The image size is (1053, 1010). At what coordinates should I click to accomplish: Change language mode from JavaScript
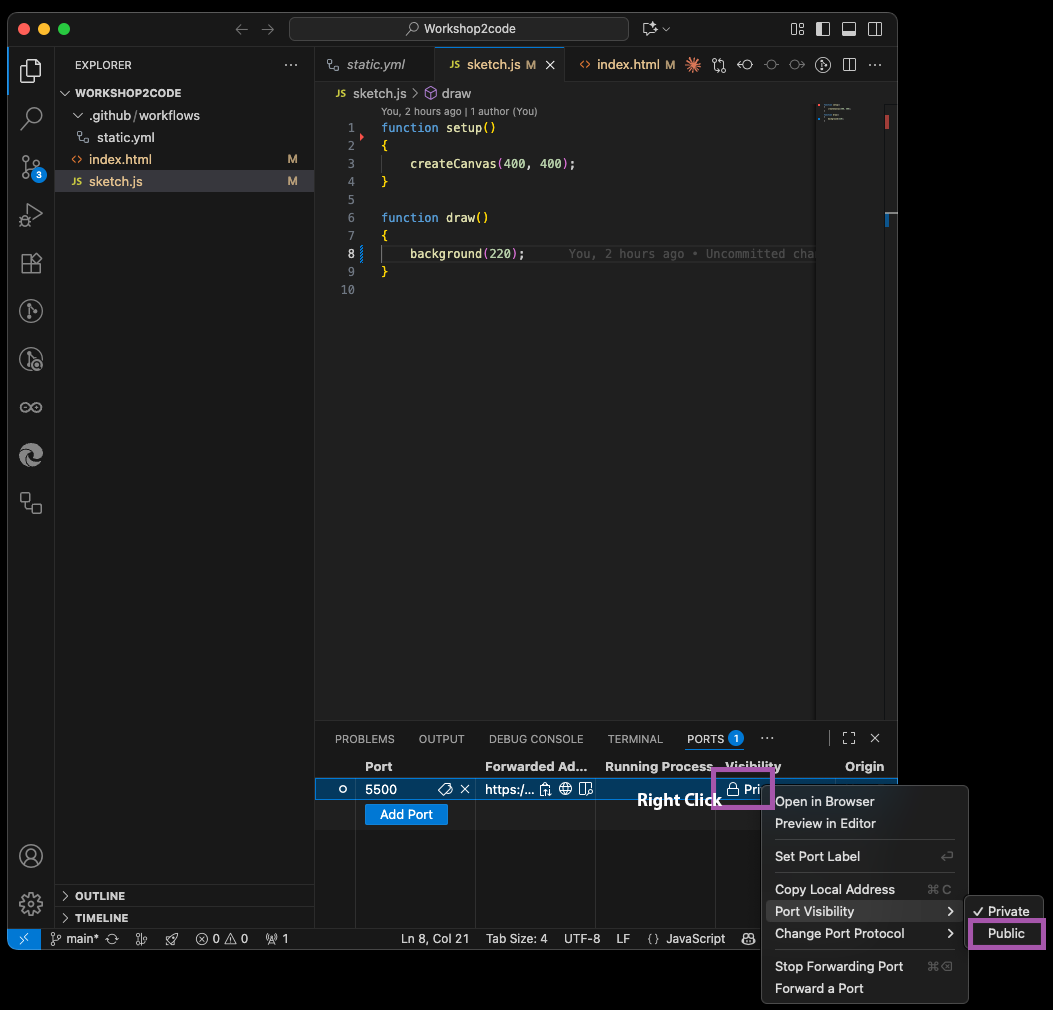coord(695,939)
